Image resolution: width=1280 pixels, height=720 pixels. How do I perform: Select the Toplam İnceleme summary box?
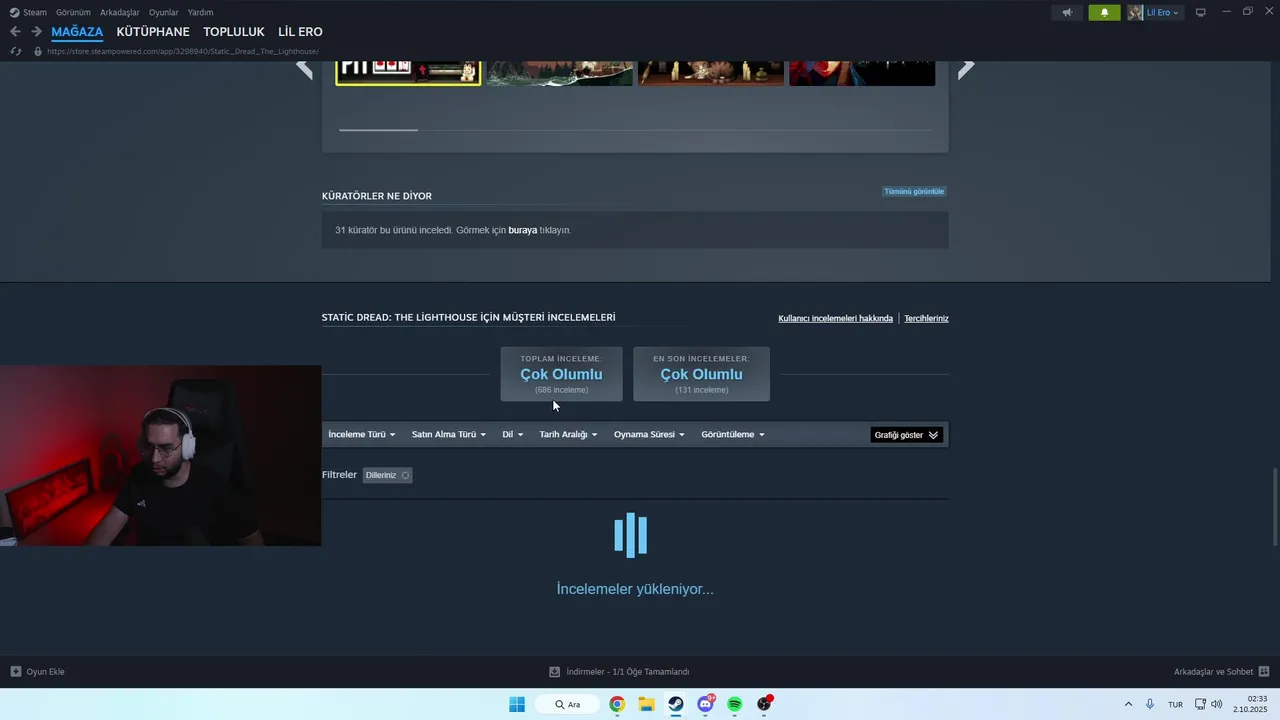tap(561, 374)
